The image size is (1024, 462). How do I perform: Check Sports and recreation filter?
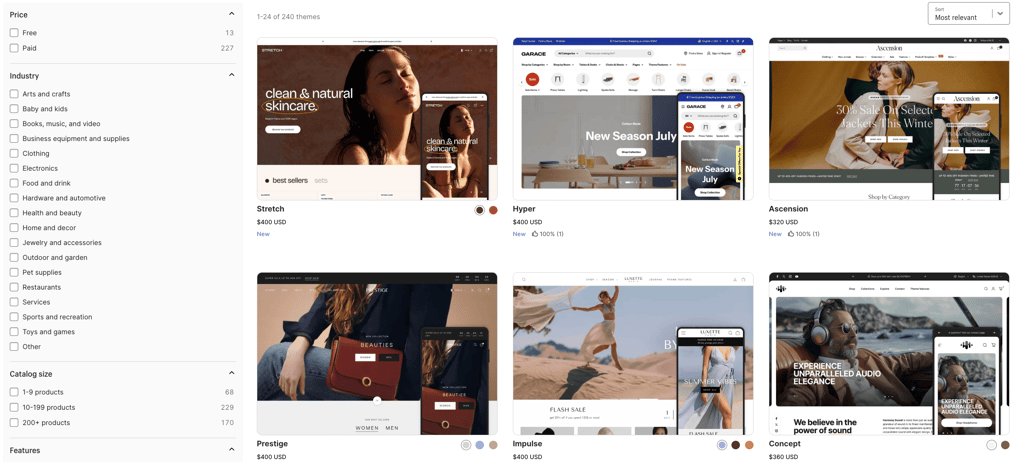[14, 317]
